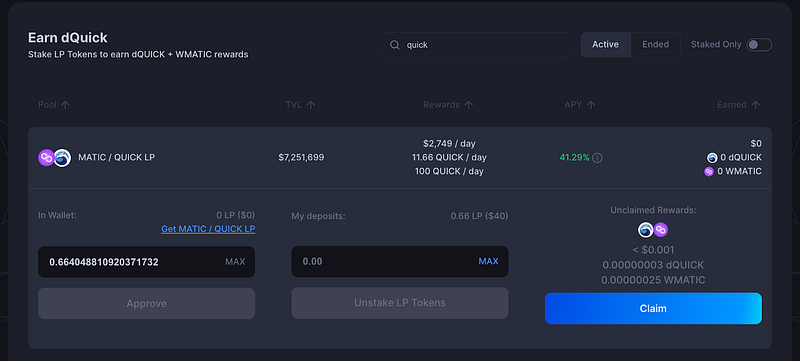Claim the unclaimed rewards
The height and width of the screenshot is (361, 800).
(x=653, y=308)
